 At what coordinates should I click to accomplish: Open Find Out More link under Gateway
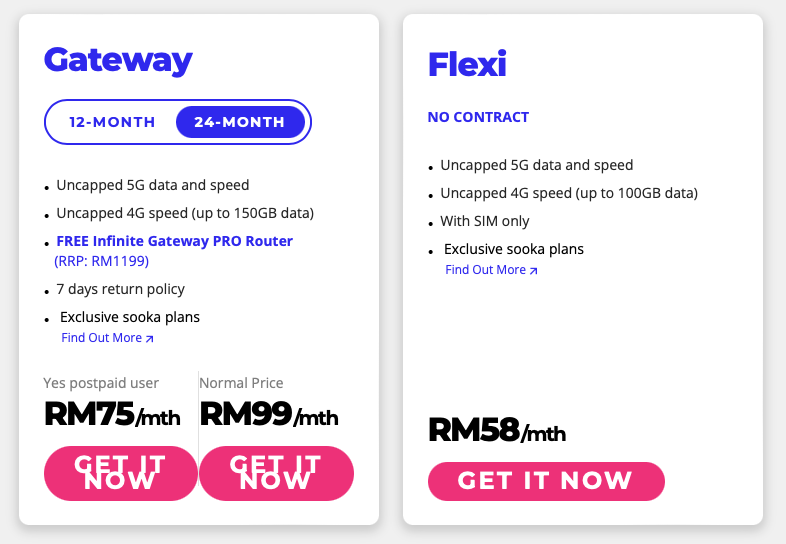(x=107, y=338)
